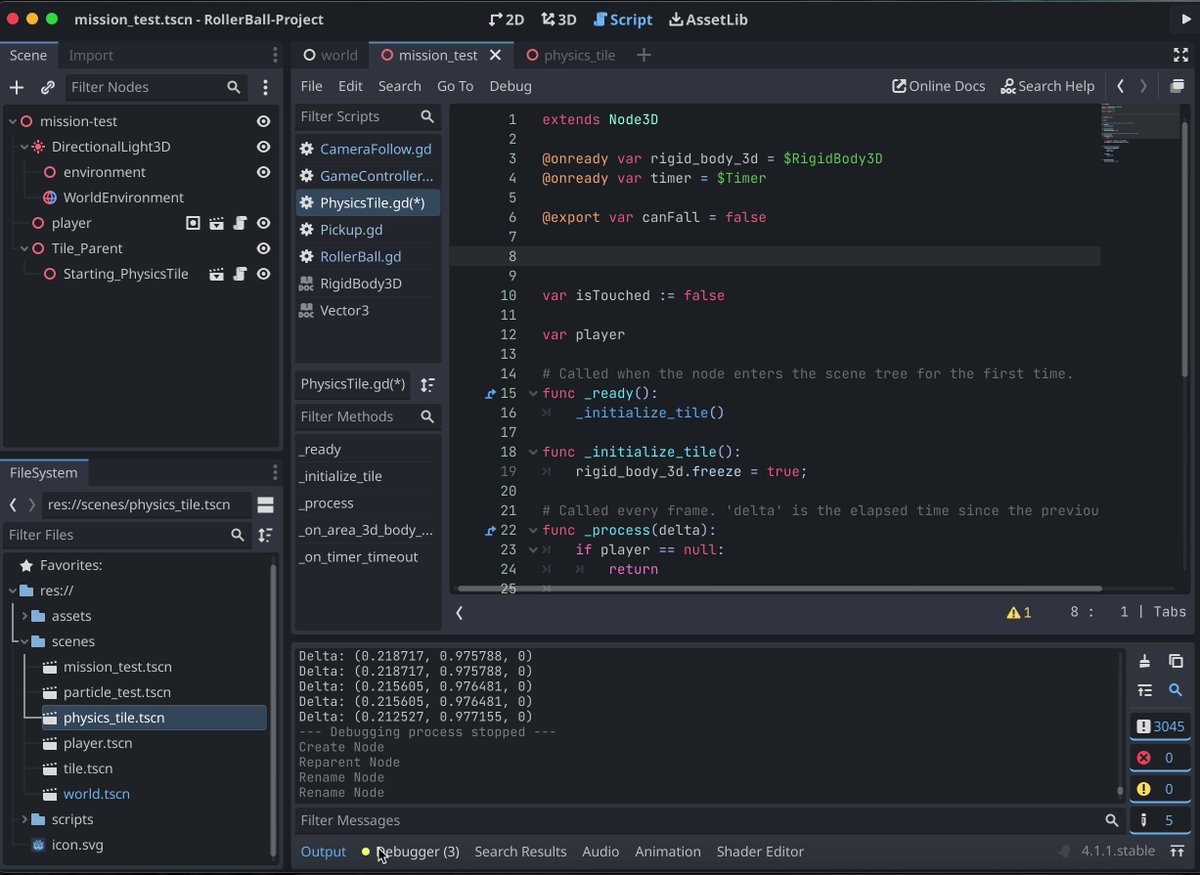
Task: Make the script editor floating window
Action: click(1178, 86)
